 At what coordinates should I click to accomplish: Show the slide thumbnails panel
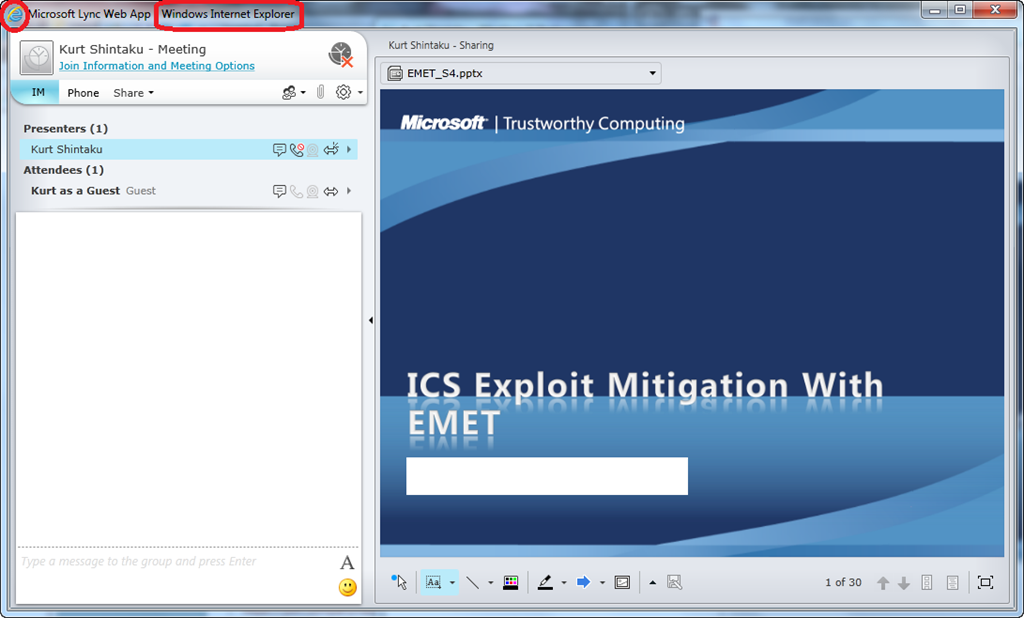(926, 582)
